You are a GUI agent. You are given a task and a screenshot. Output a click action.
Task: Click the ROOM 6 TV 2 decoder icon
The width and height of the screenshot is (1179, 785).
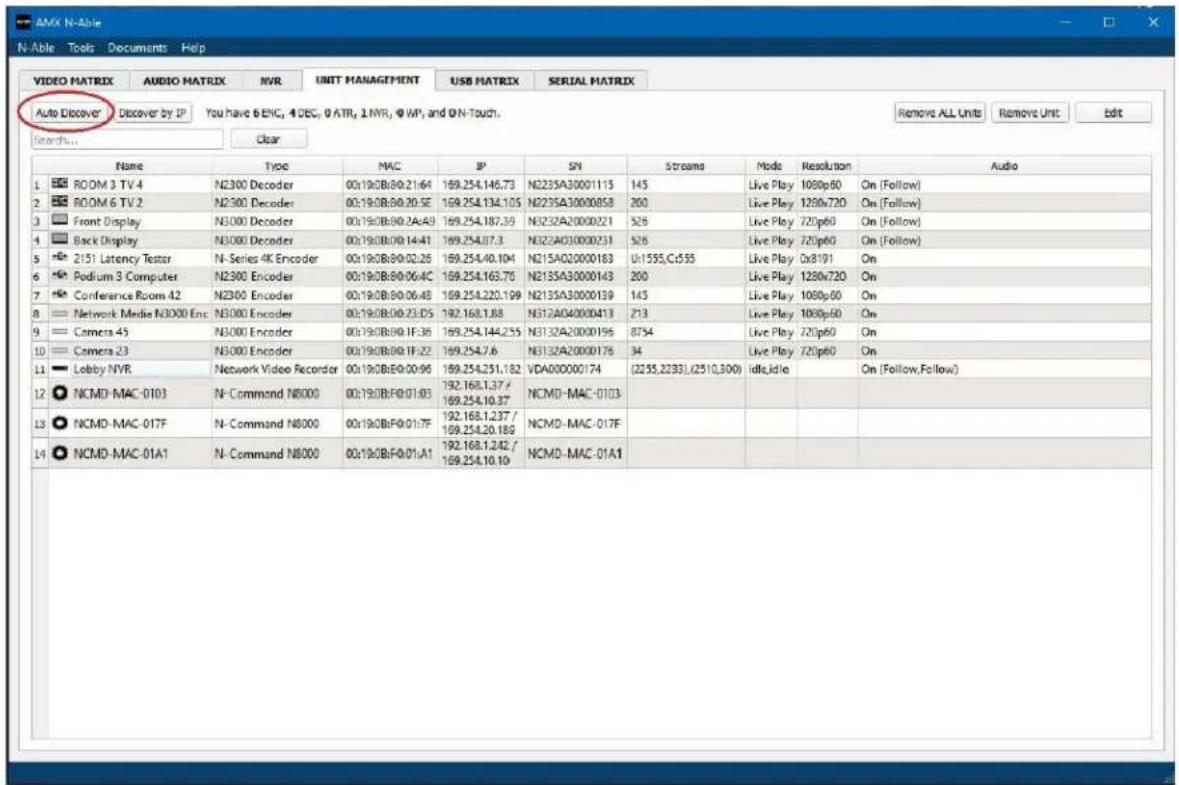59,202
